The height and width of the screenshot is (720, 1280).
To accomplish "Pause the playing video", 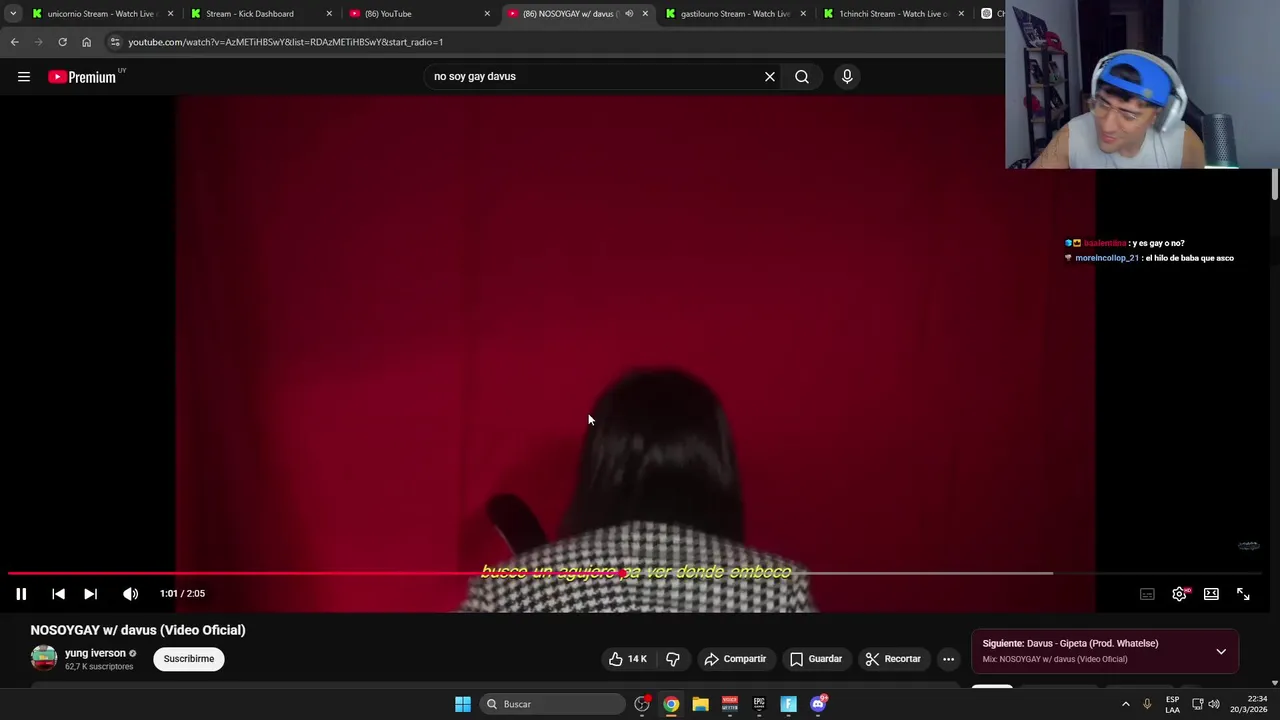I will pos(21,594).
